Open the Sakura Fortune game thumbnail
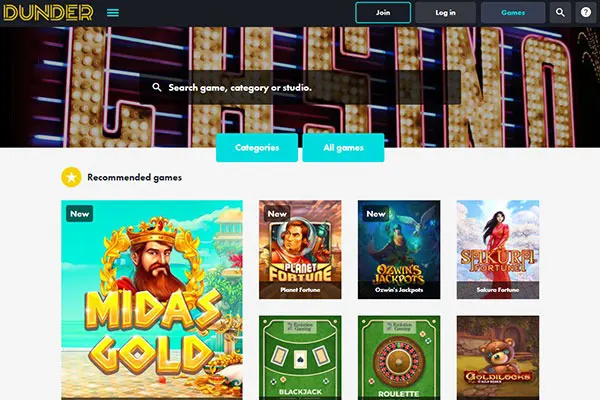Screen dimensions: 600x400 click(498, 250)
